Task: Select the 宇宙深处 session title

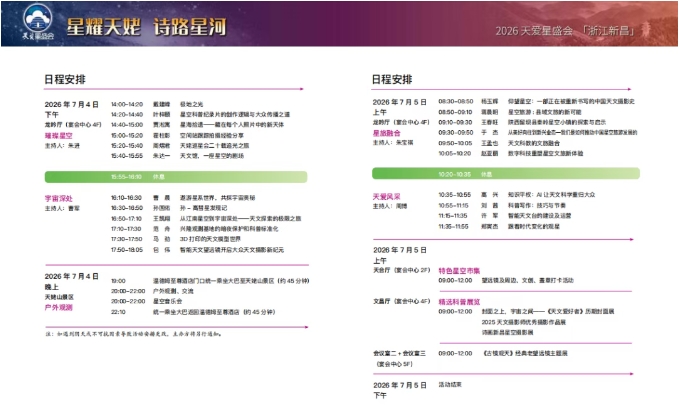Action: click(x=59, y=199)
